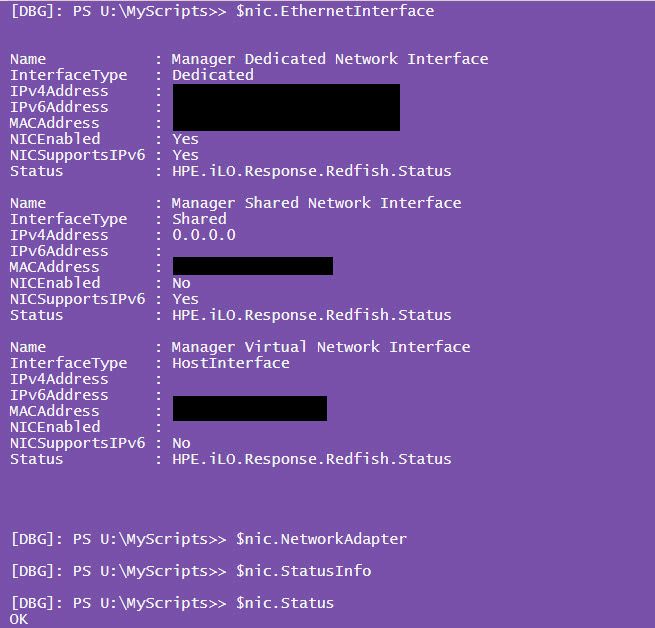Click the NICEnabled No value
This screenshot has height=628, width=655.
point(181,283)
